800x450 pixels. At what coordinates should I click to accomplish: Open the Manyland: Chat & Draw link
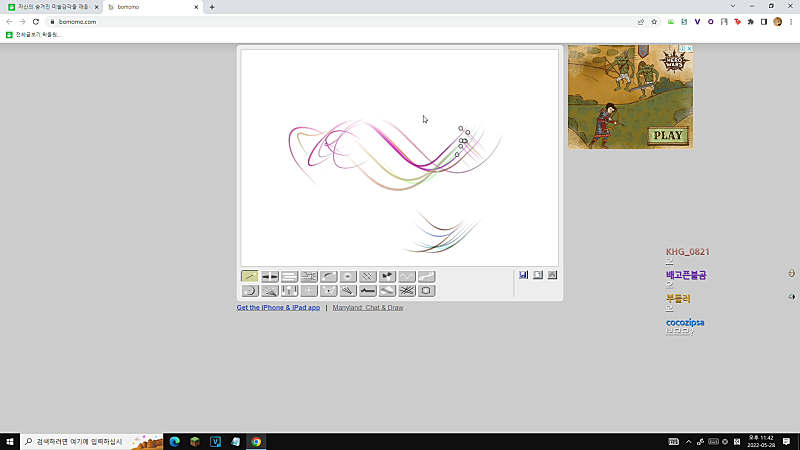click(368, 308)
